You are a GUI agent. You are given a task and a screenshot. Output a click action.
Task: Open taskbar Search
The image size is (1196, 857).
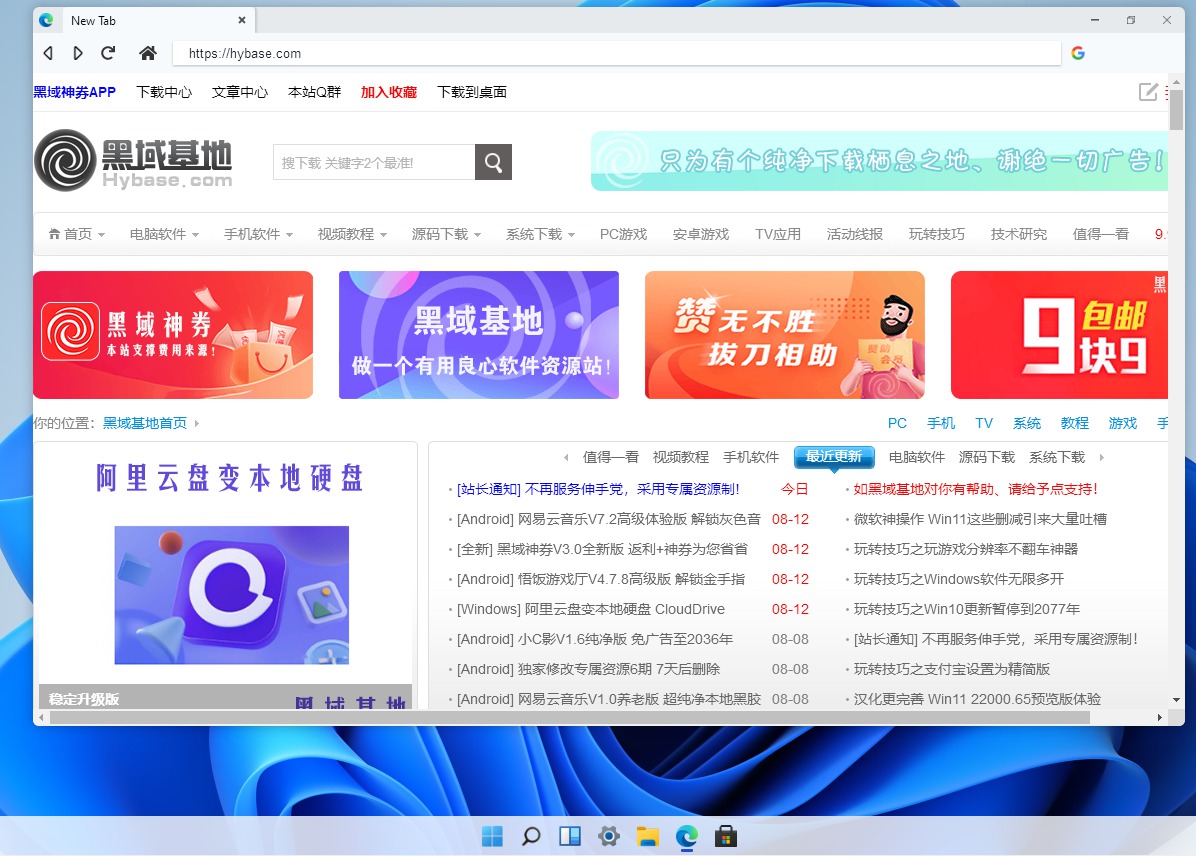pyautogui.click(x=531, y=836)
